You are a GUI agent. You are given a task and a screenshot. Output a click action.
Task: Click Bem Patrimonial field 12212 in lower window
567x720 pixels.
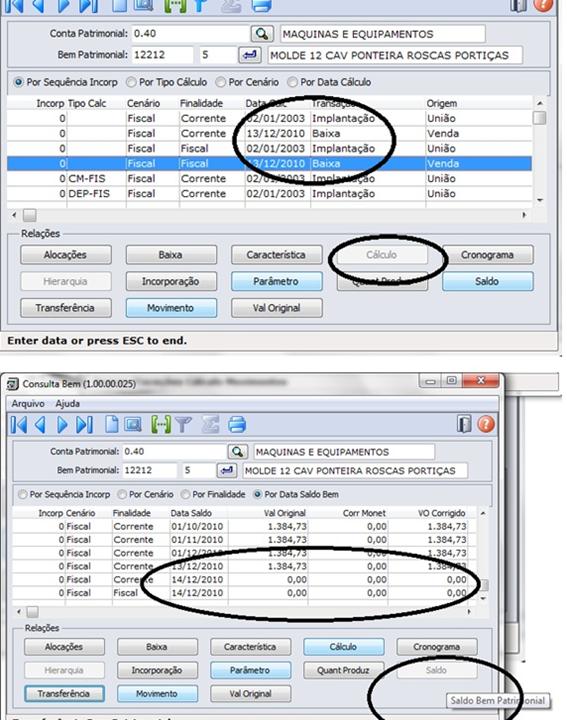coord(150,470)
